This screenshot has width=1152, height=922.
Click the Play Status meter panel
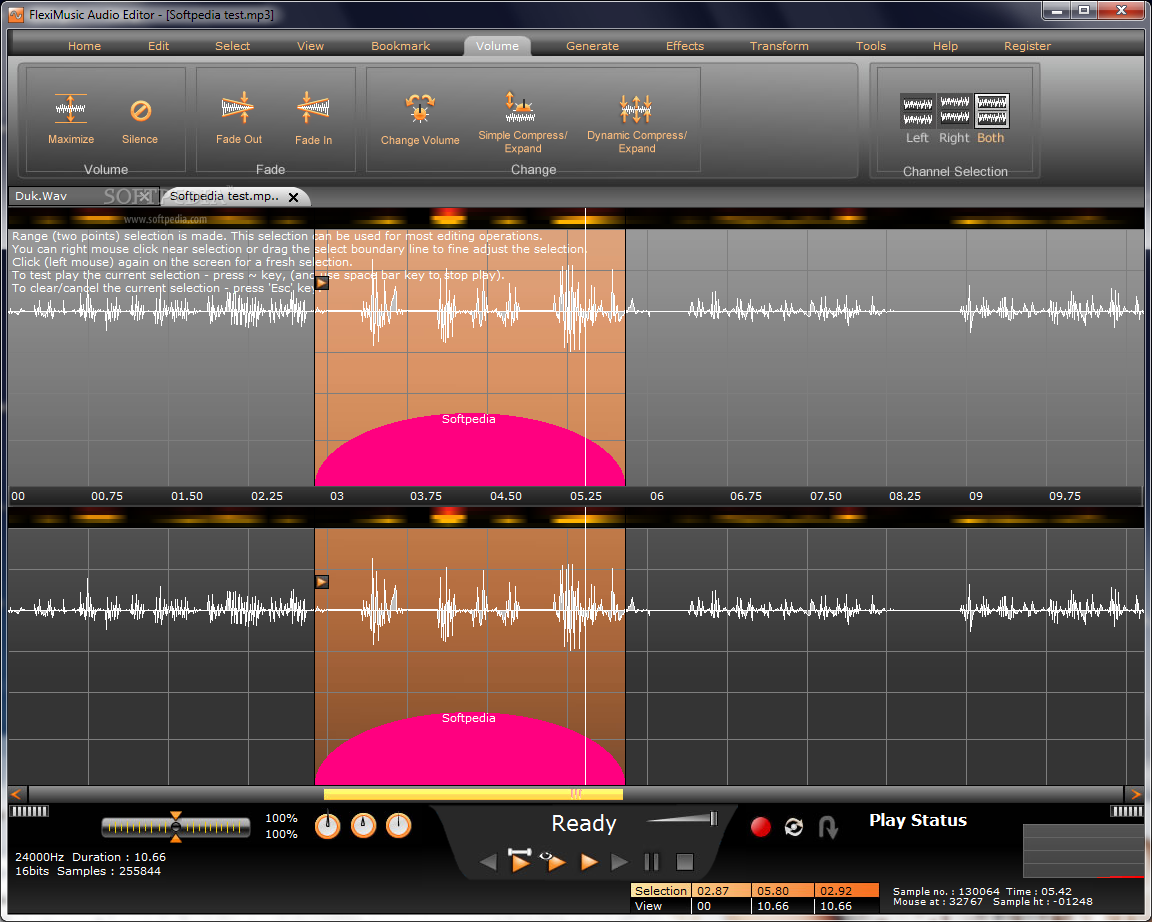(x=1084, y=851)
